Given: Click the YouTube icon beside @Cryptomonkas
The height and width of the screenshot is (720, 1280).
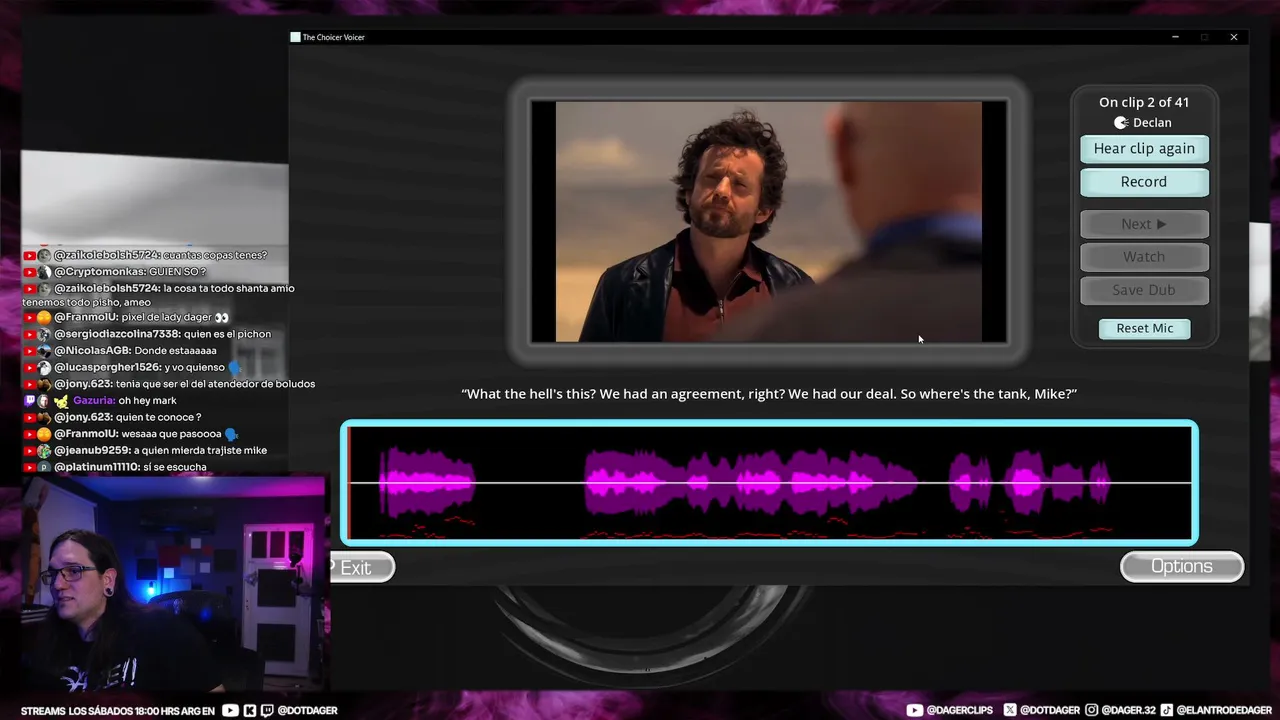Looking at the screenshot, I should (x=29, y=272).
